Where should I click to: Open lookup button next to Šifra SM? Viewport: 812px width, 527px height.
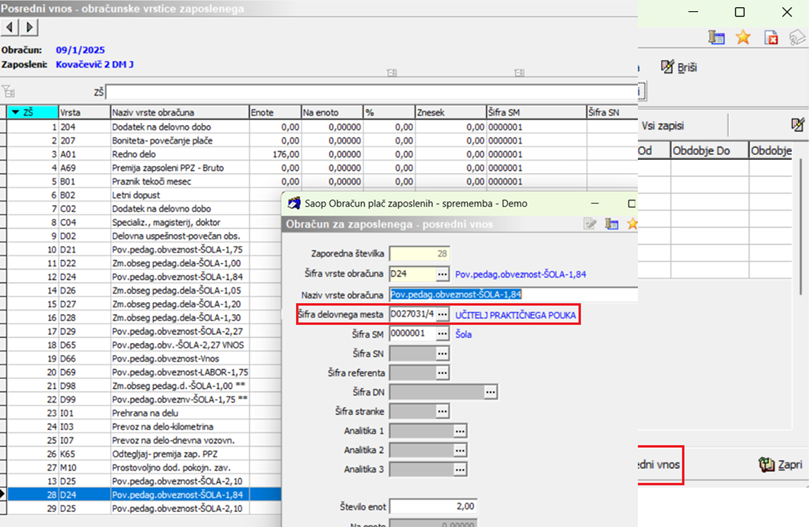pyautogui.click(x=442, y=334)
